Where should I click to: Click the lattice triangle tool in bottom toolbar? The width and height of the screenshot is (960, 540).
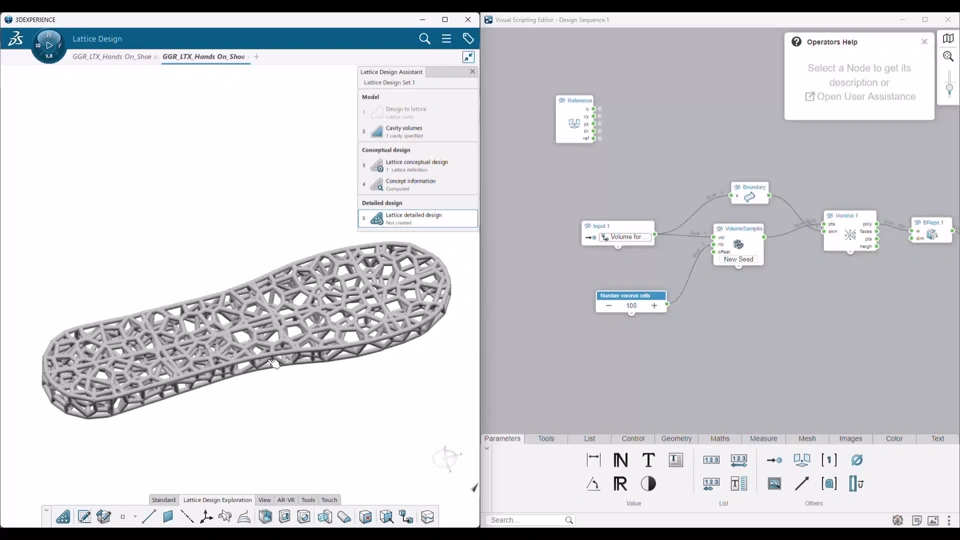[63, 517]
